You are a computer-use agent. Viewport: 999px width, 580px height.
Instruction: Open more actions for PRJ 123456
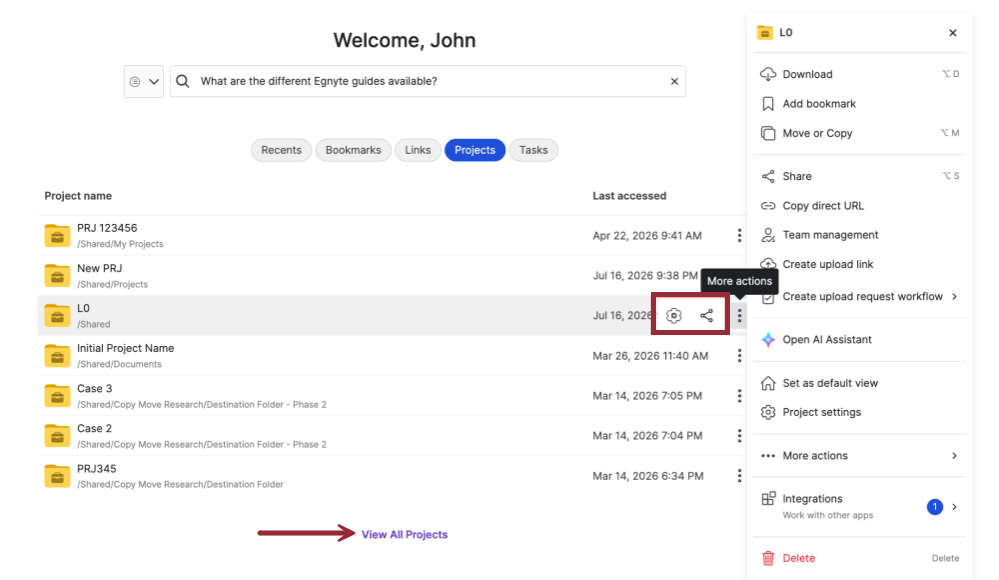(739, 235)
